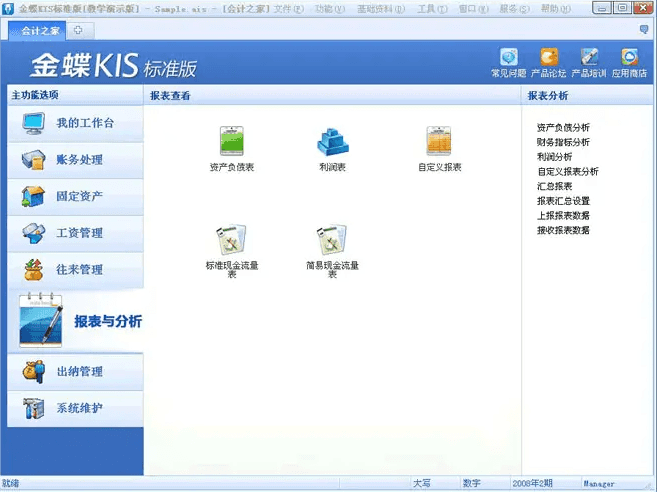Open 接收报表数据 link

[563, 230]
